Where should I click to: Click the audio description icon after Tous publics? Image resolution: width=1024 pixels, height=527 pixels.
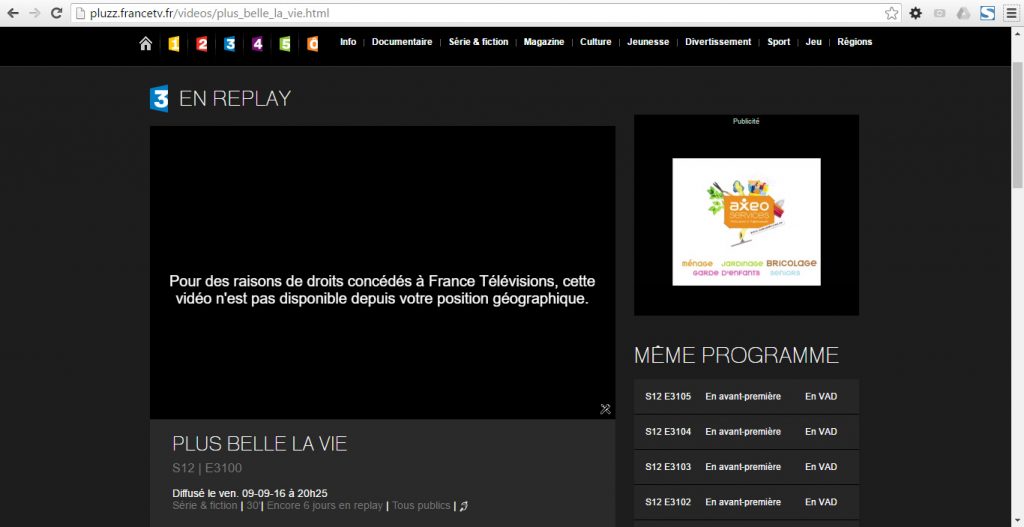[464, 505]
